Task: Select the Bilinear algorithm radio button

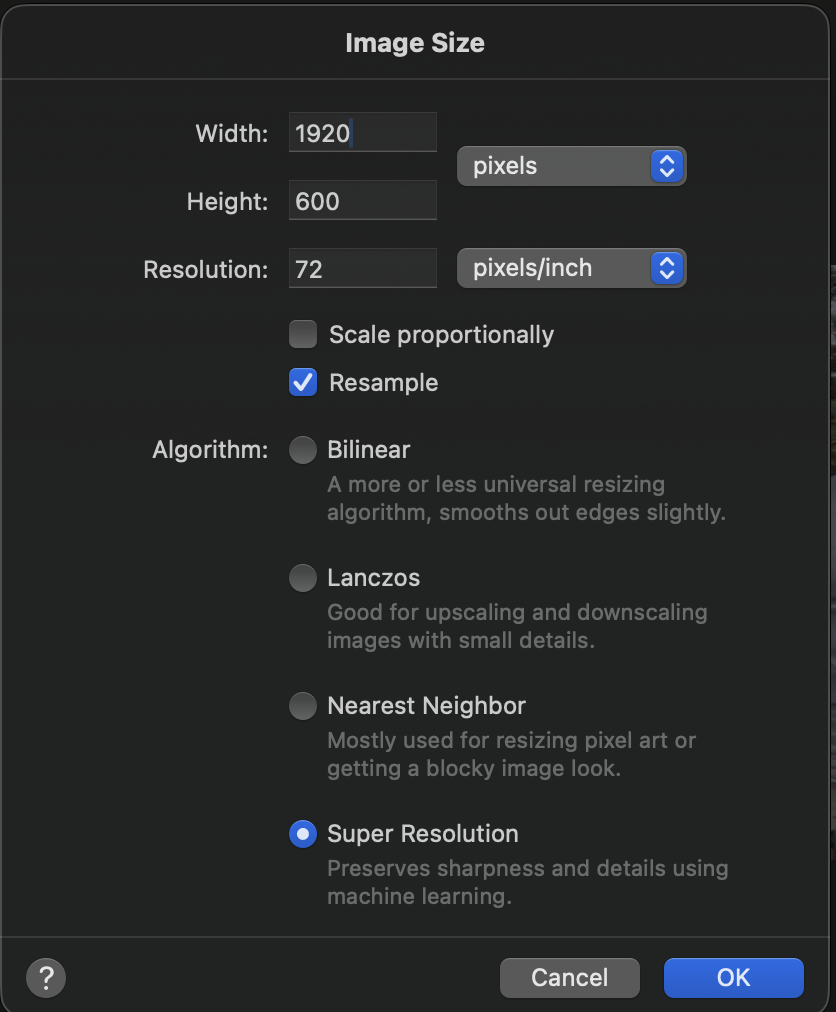Action: tap(303, 450)
